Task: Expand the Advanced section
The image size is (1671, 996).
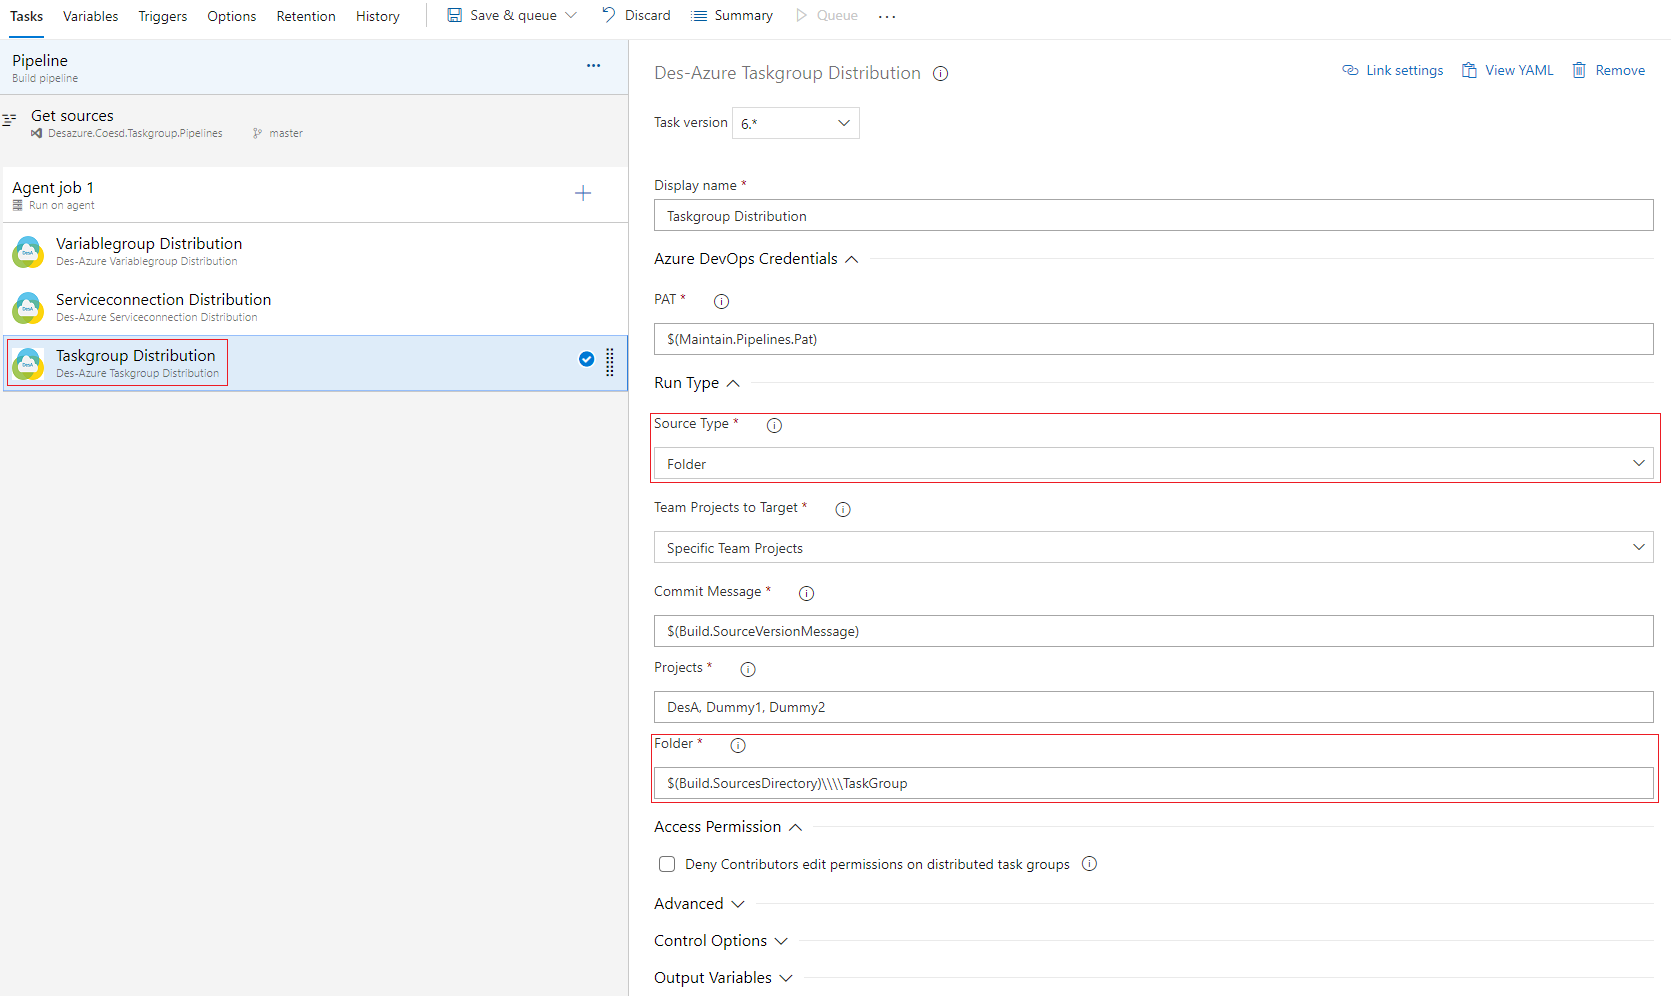Action: (699, 904)
